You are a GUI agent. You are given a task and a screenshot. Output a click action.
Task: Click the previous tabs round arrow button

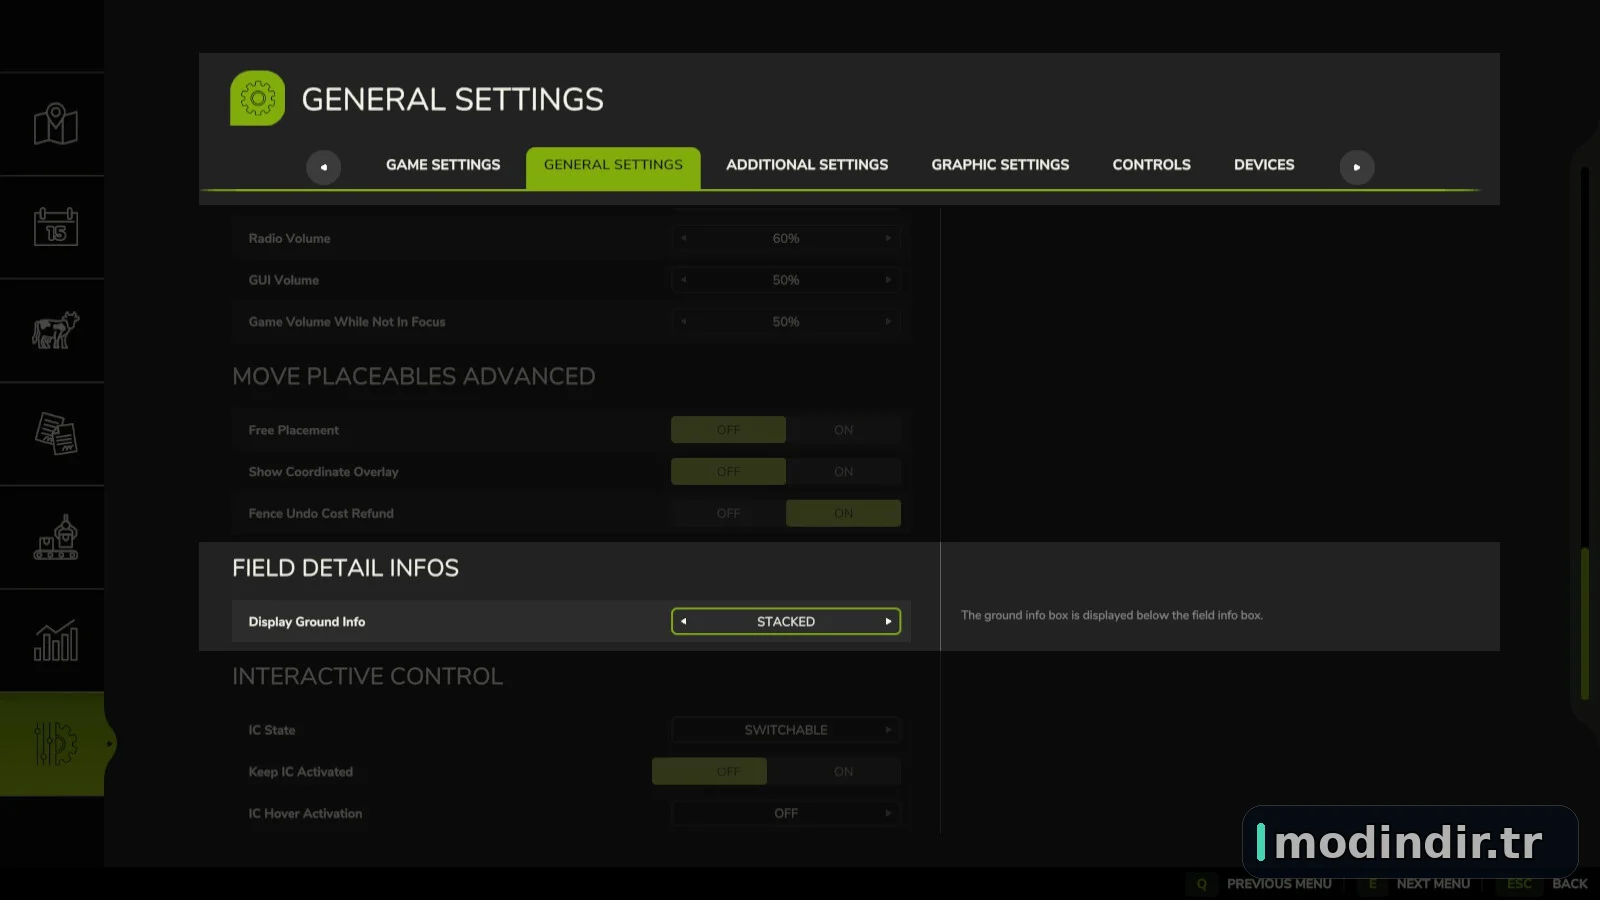coord(323,167)
